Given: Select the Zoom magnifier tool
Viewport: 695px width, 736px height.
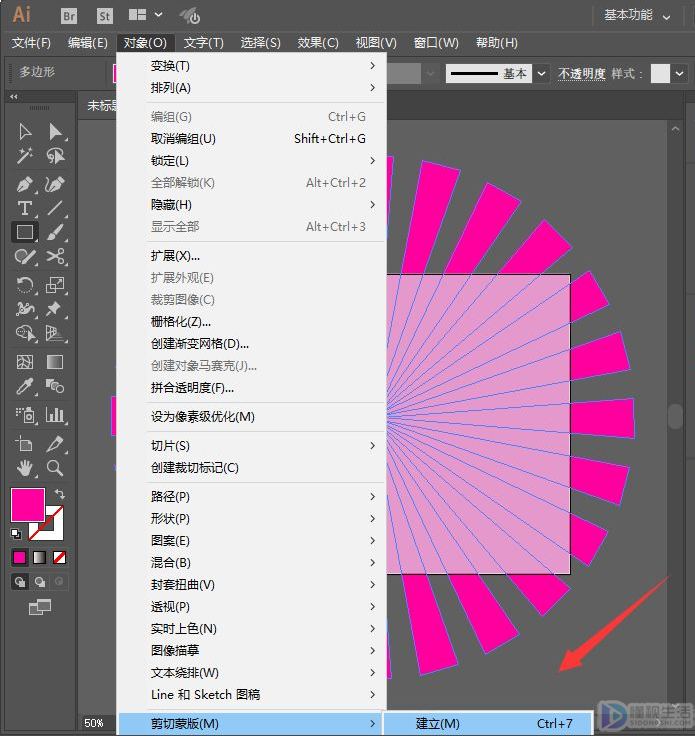Looking at the screenshot, I should coord(55,468).
